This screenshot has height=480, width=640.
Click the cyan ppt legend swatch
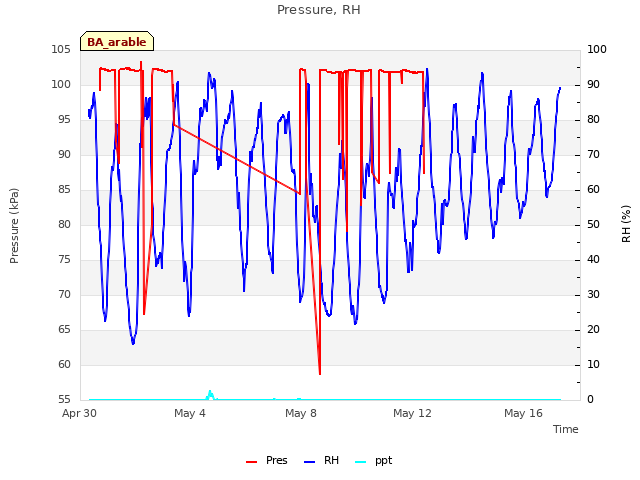click(361, 462)
